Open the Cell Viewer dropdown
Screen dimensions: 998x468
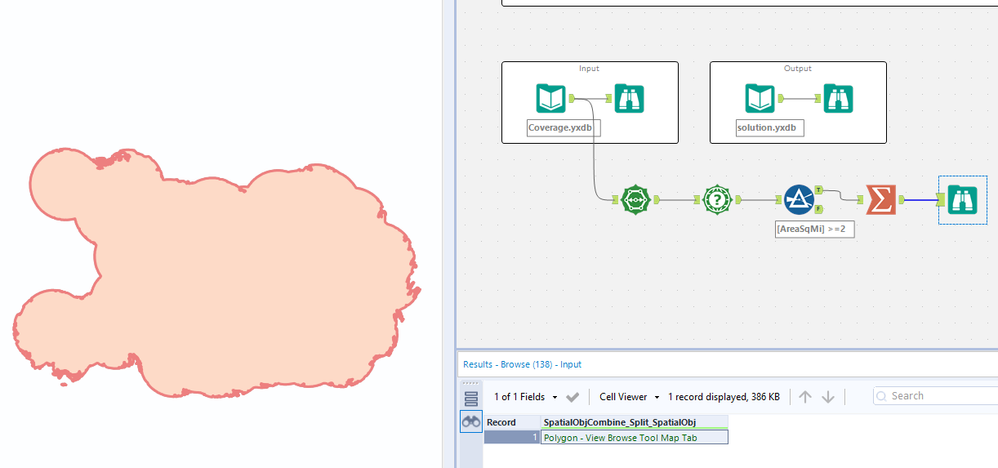[x=629, y=397]
